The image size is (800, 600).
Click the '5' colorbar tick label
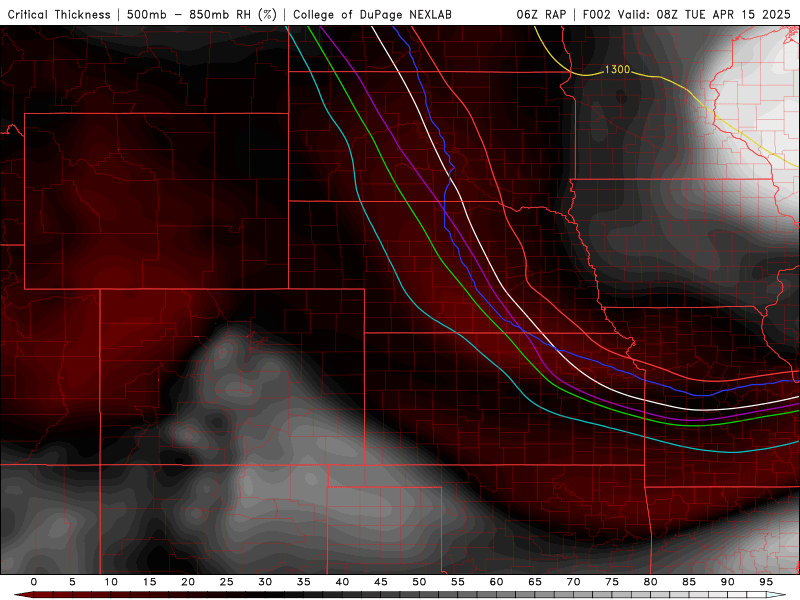tap(72, 582)
